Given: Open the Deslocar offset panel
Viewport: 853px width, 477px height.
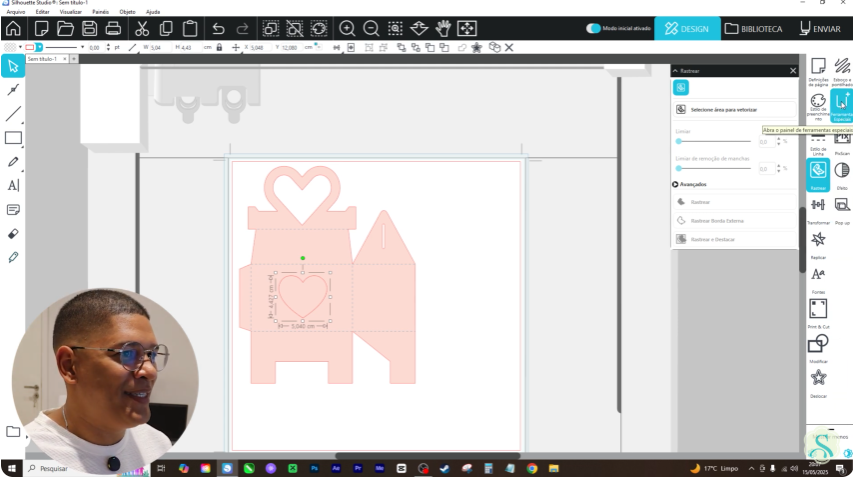Looking at the screenshot, I should [x=818, y=383].
